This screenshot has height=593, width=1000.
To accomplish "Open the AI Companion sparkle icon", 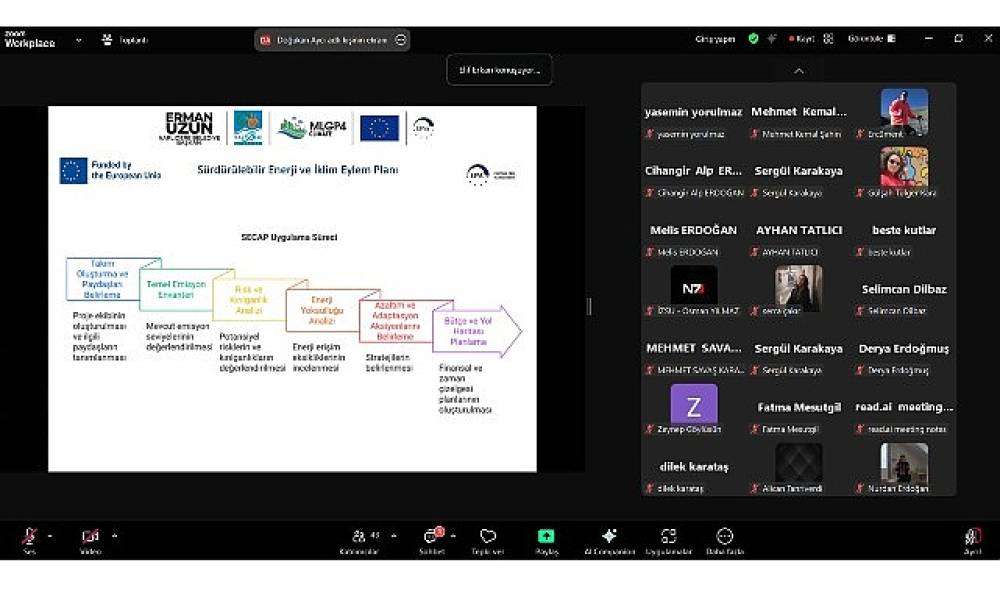I will 609,538.
